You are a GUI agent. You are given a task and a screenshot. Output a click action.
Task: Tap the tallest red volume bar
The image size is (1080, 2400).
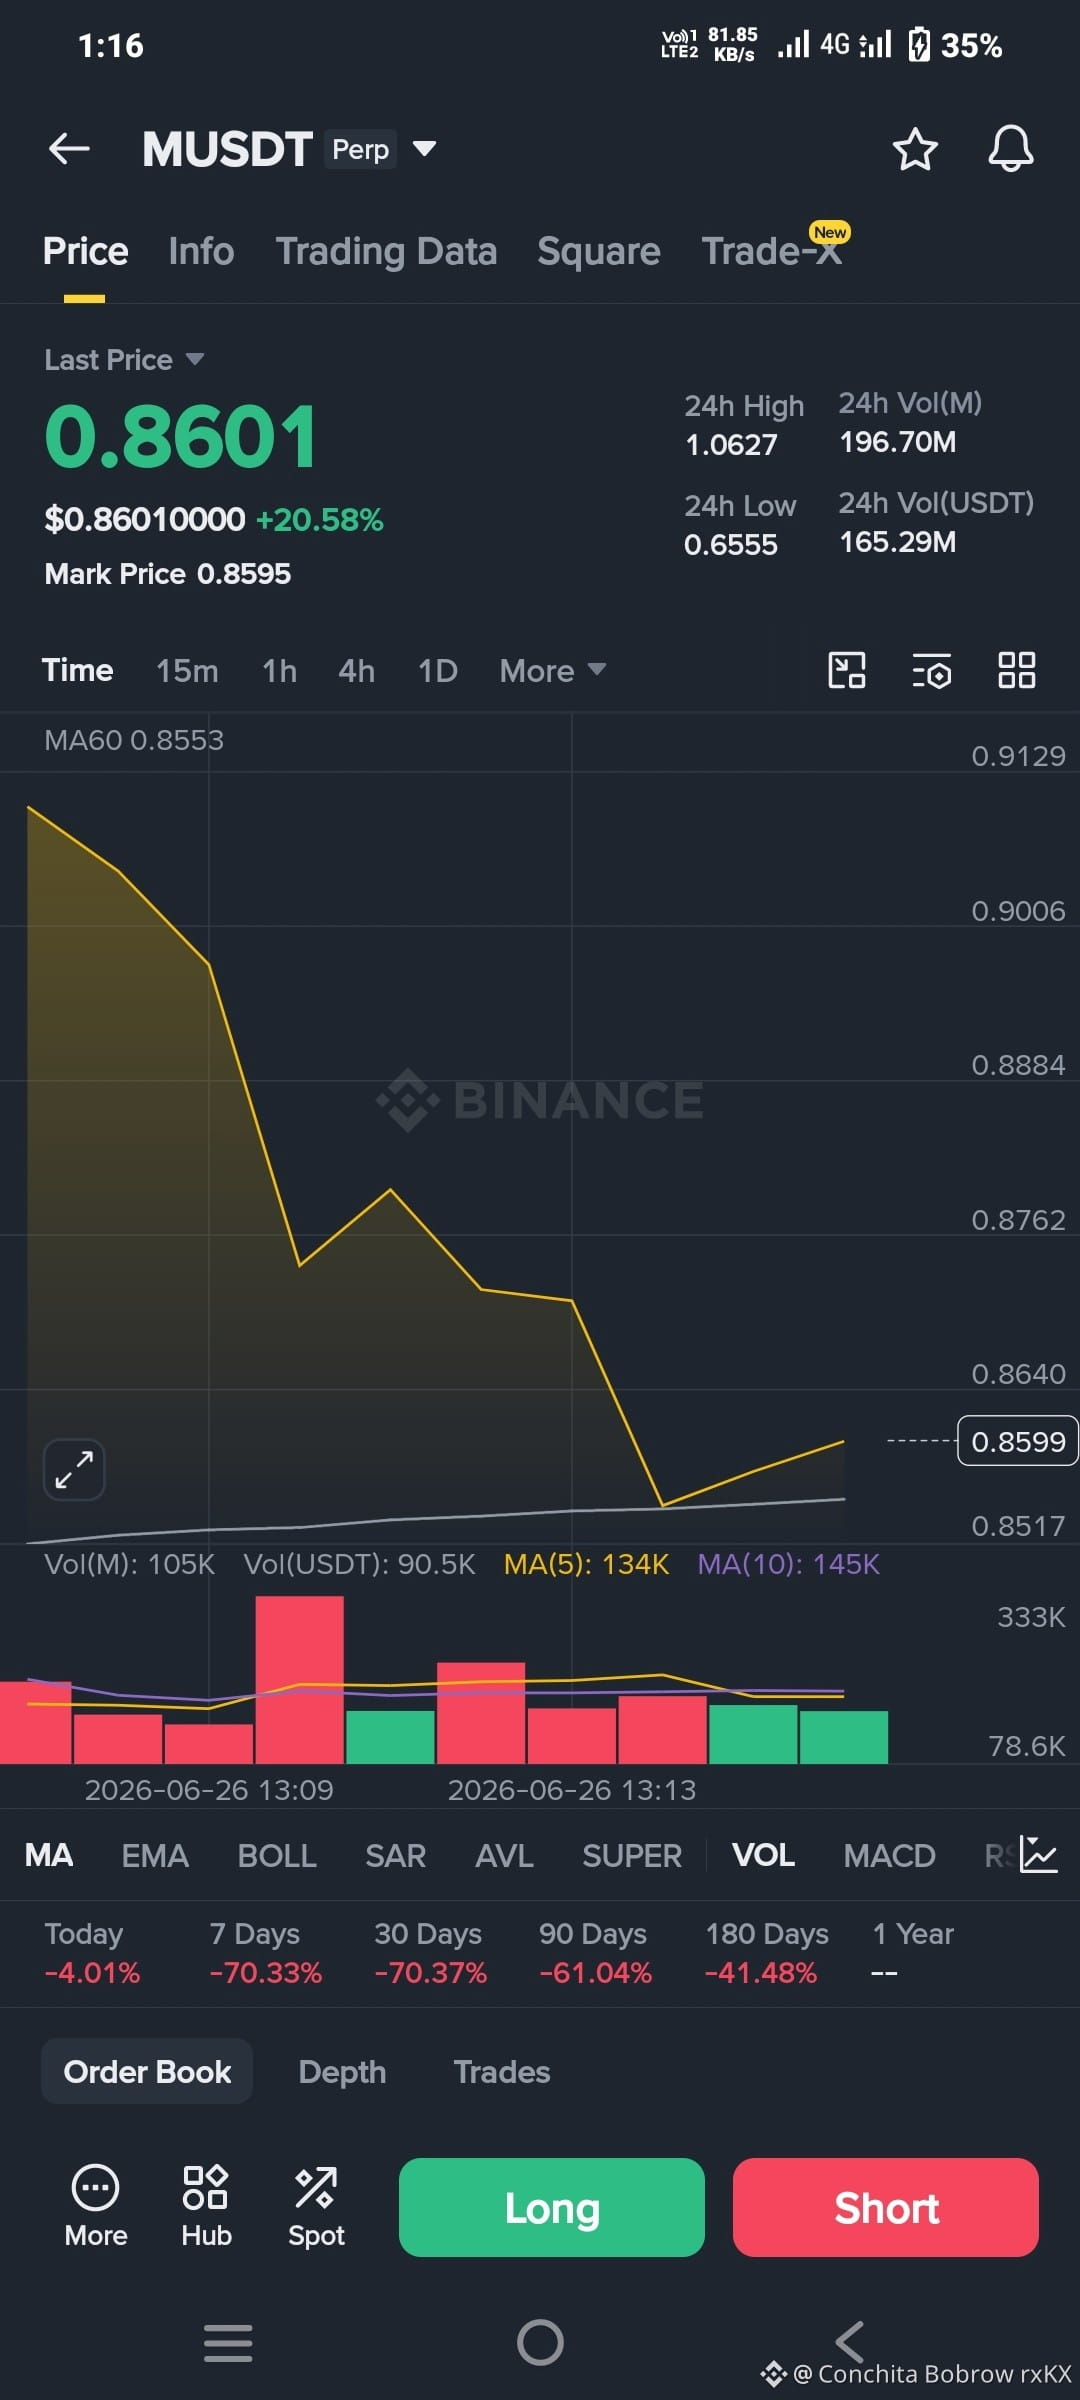click(x=299, y=1679)
